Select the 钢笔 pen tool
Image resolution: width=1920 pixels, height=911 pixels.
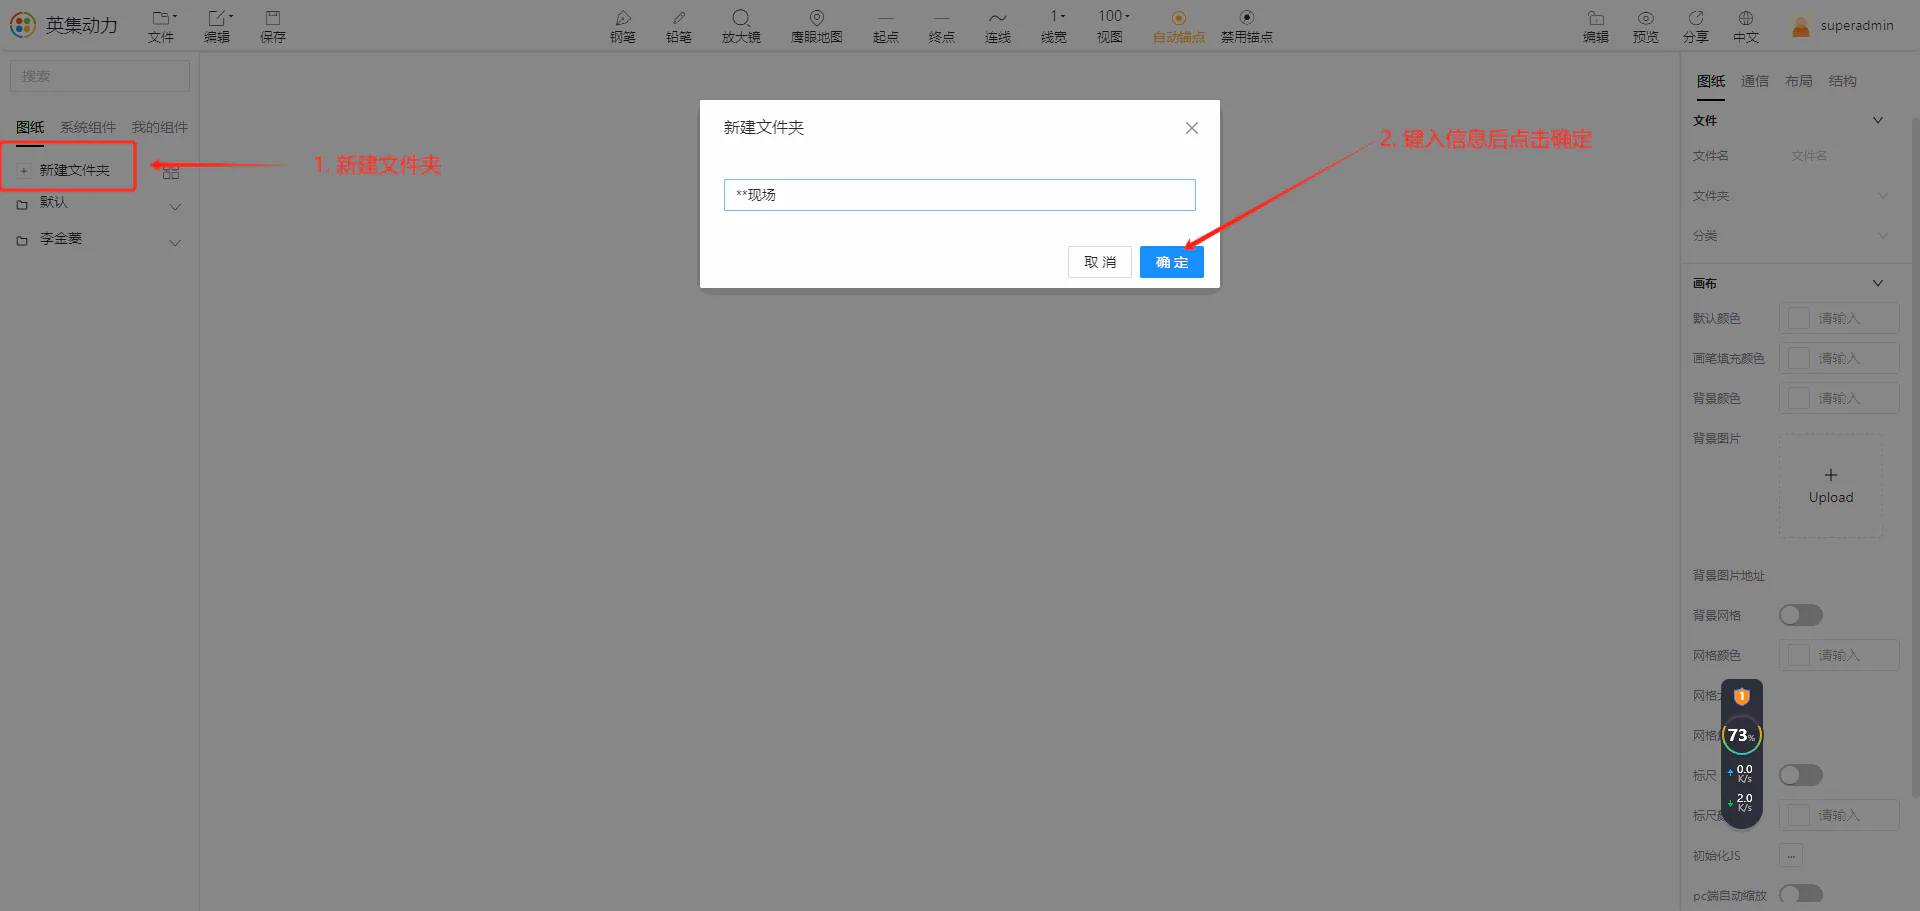click(623, 26)
